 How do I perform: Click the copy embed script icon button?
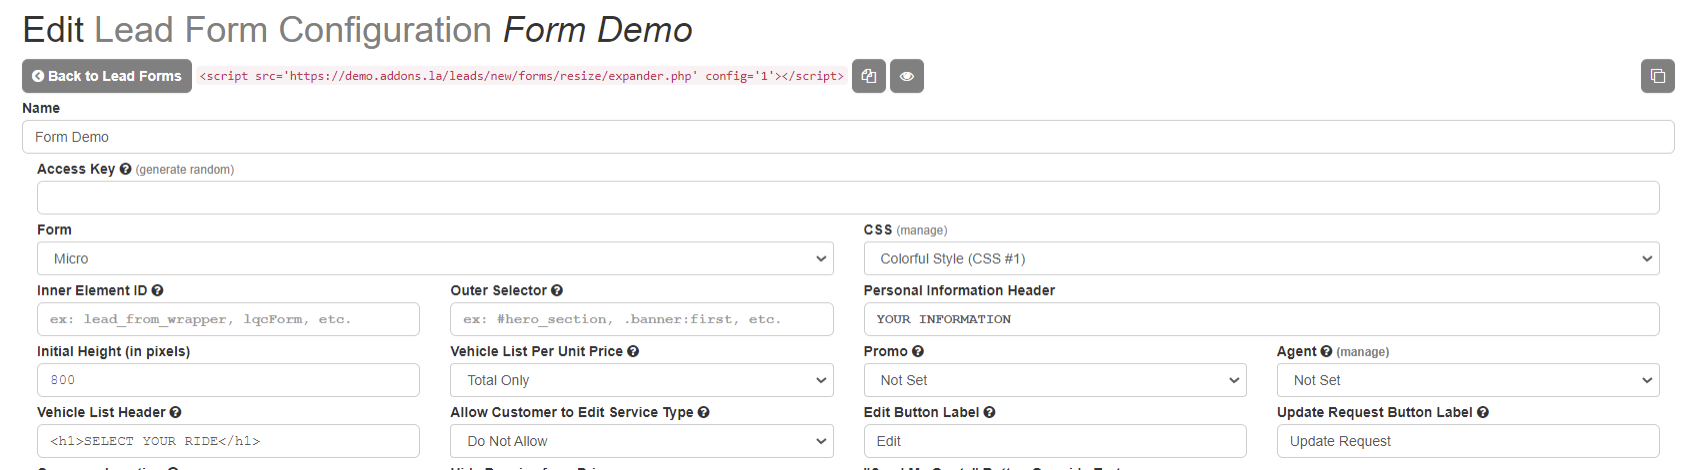pyautogui.click(x=868, y=76)
